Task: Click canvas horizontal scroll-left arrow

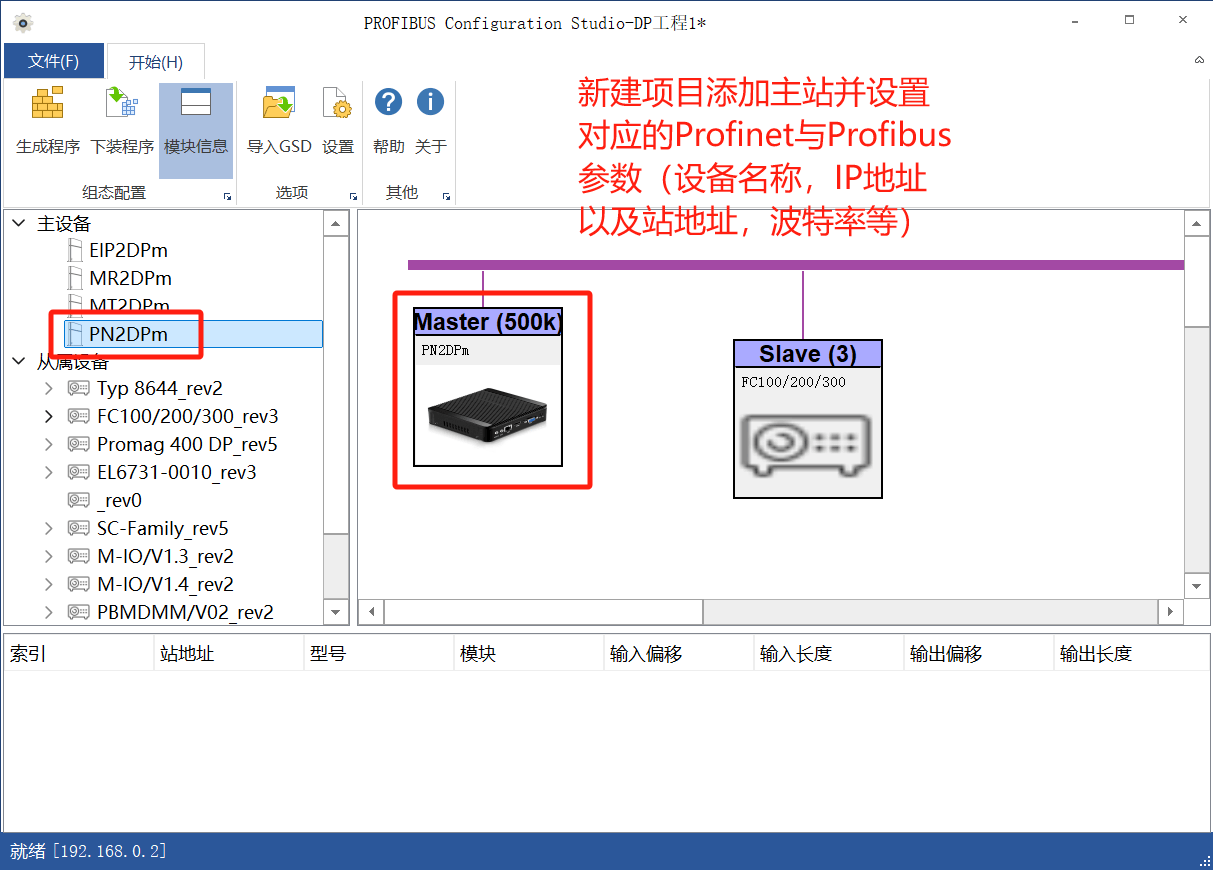Action: coord(371,611)
